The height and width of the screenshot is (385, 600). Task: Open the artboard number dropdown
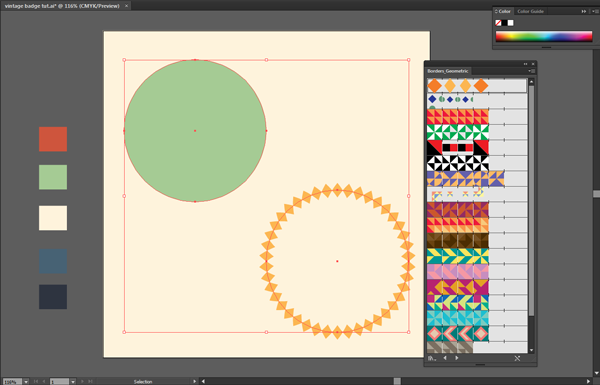[x=73, y=382]
